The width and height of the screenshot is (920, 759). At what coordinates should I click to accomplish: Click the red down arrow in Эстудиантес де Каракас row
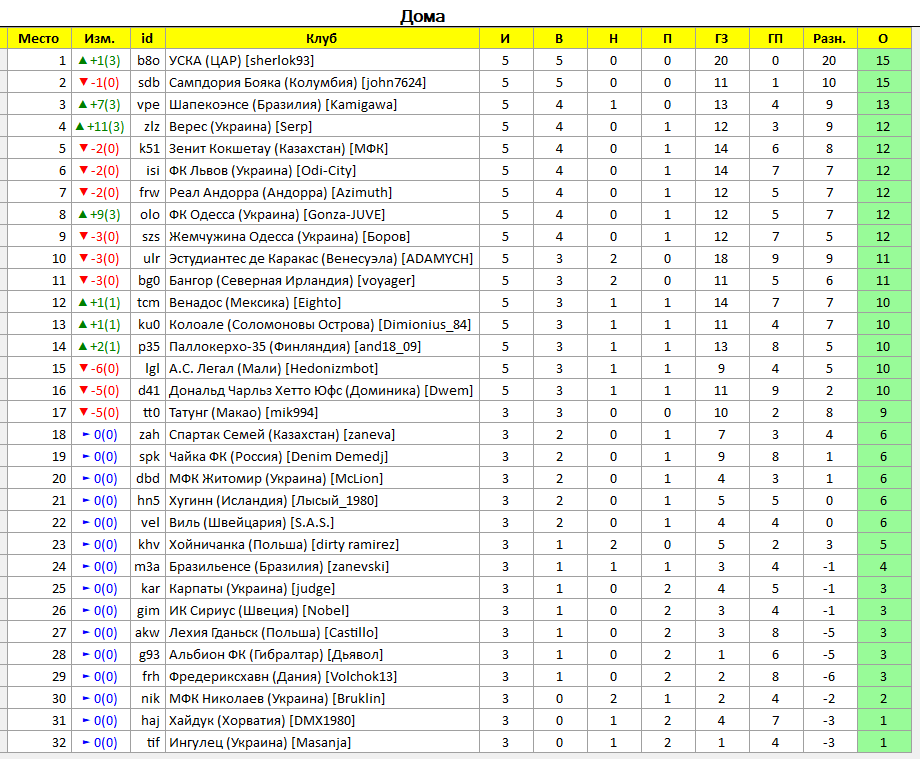point(83,258)
